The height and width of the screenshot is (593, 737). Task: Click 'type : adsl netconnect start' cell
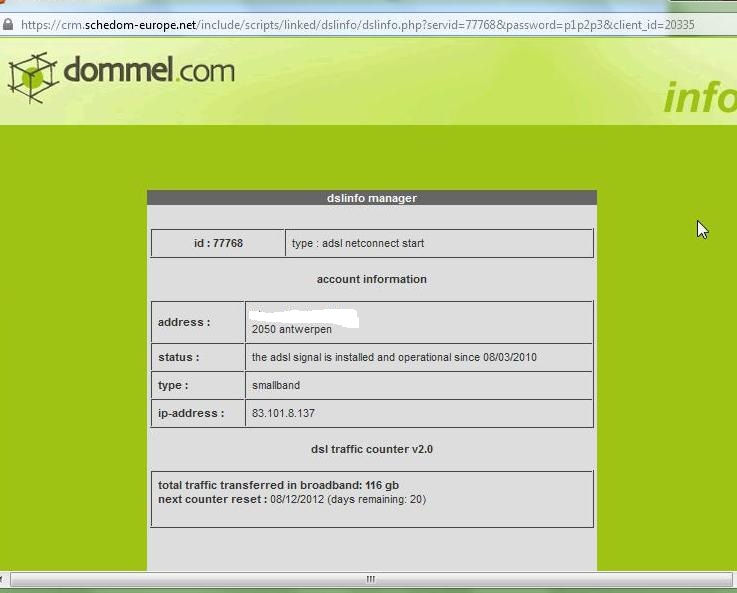tap(439, 243)
